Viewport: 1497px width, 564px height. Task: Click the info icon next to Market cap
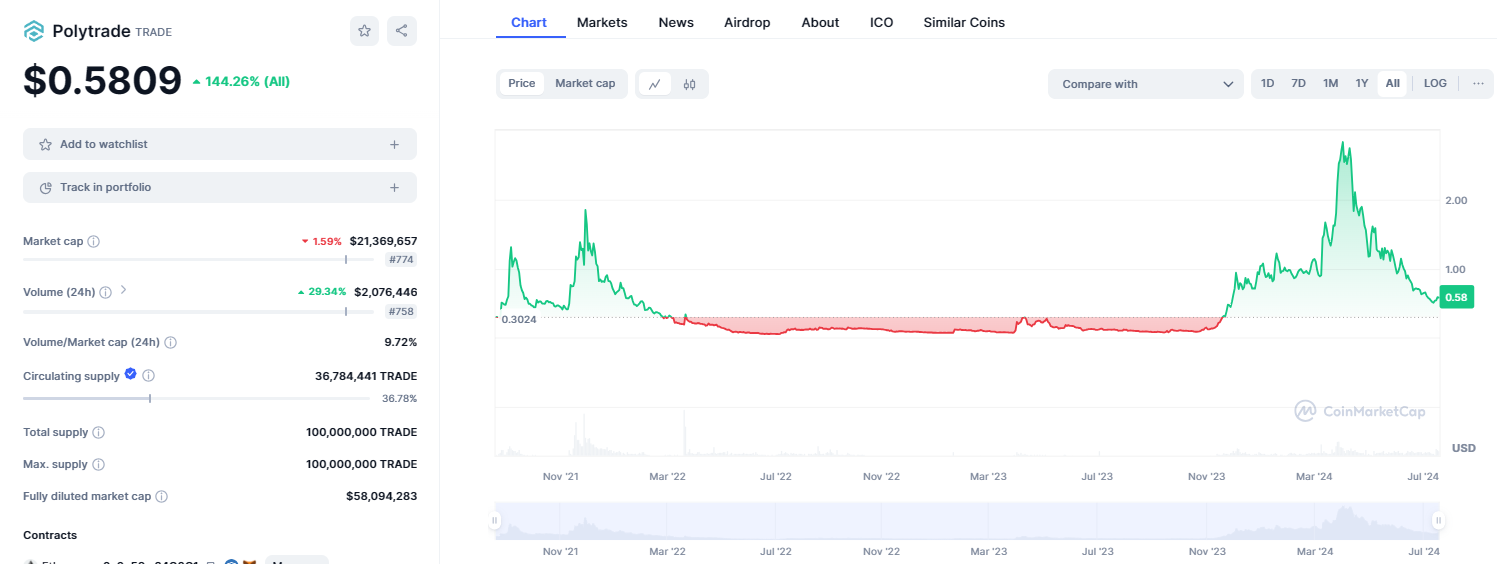coord(94,242)
